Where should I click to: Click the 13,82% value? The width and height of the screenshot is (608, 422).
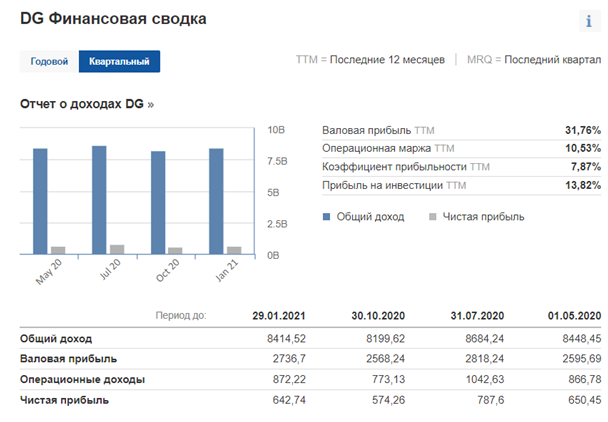coord(583,185)
